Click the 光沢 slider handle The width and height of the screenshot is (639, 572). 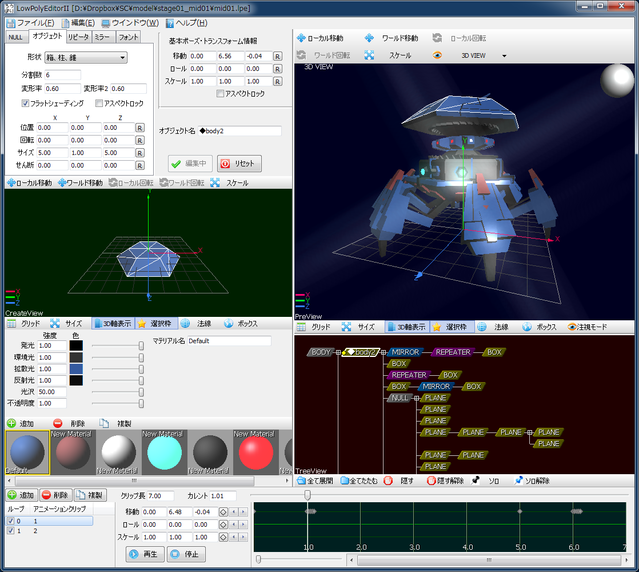141,392
